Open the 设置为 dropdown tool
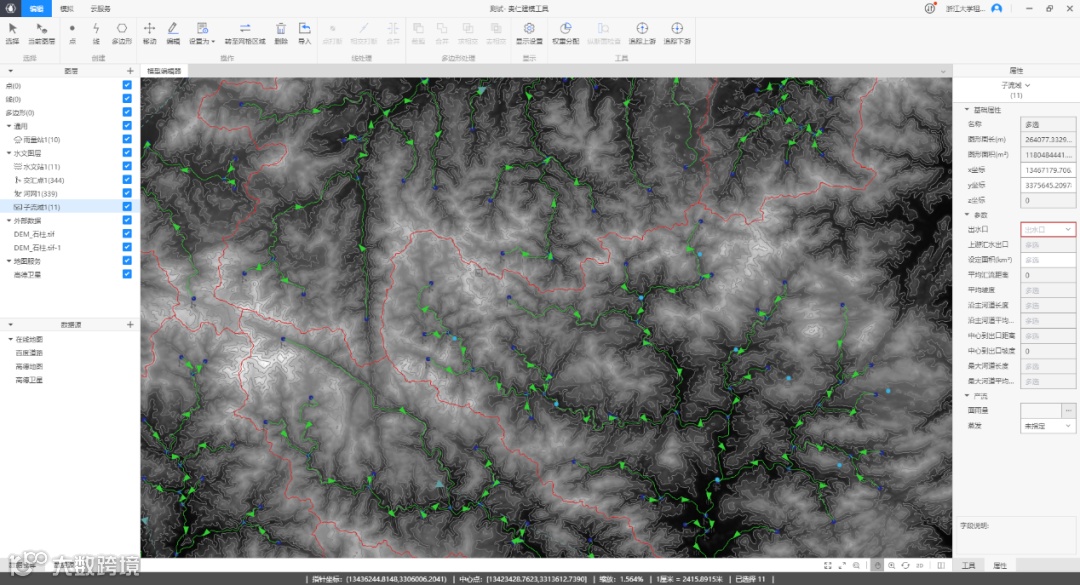The height and width of the screenshot is (585, 1080). (202, 32)
